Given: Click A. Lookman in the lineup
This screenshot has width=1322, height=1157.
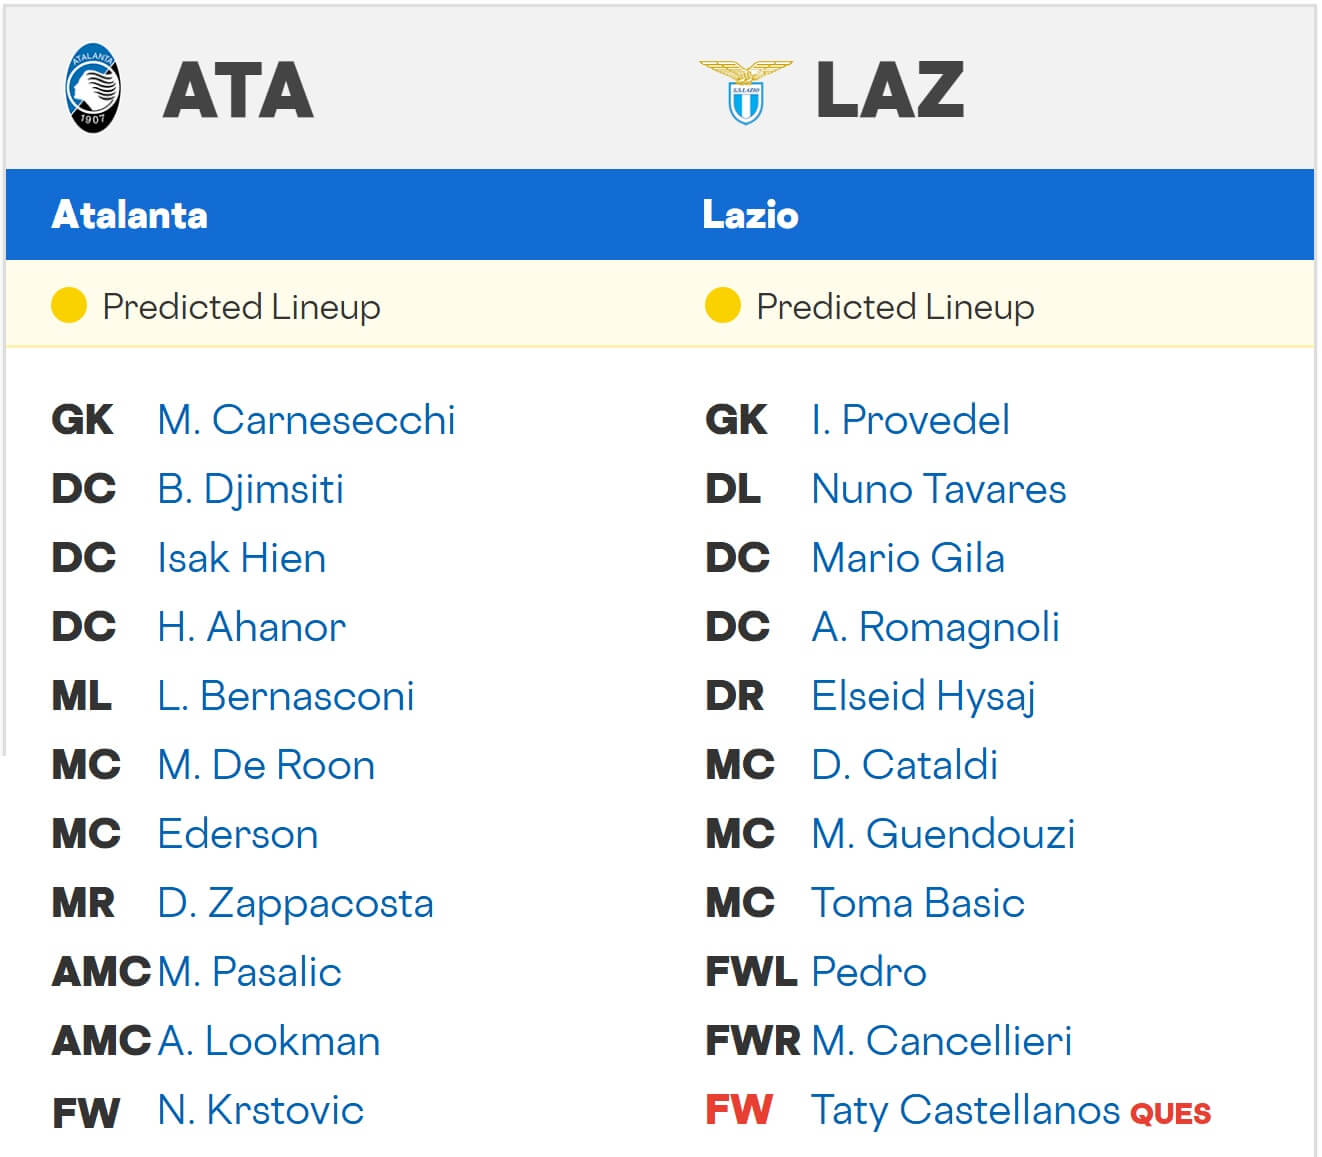Looking at the screenshot, I should pos(269,1041).
